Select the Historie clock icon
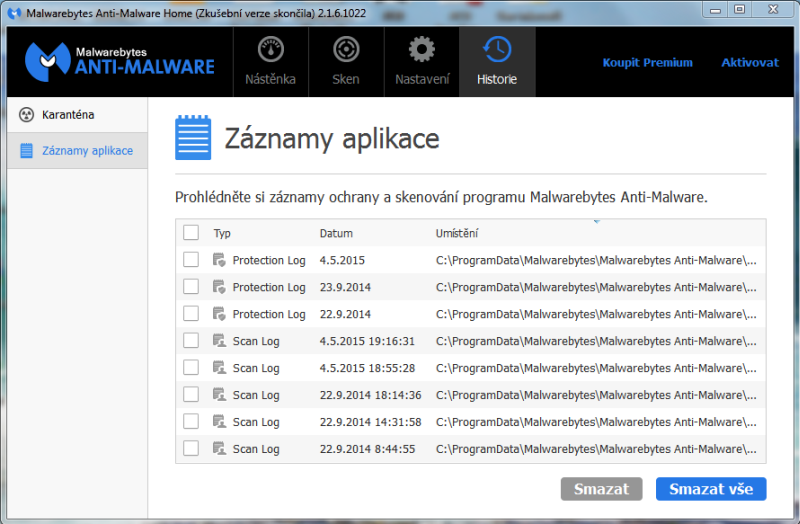The image size is (800, 524). tap(497, 50)
